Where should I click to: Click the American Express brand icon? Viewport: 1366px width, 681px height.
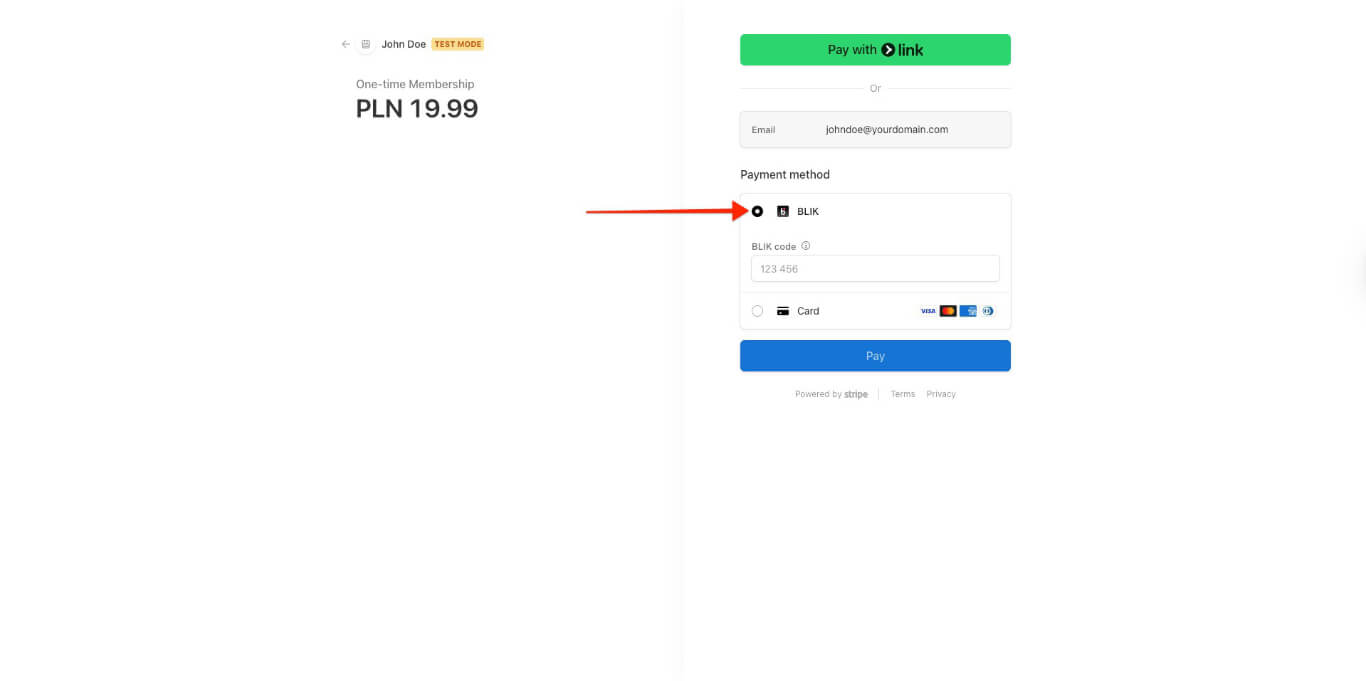click(968, 311)
